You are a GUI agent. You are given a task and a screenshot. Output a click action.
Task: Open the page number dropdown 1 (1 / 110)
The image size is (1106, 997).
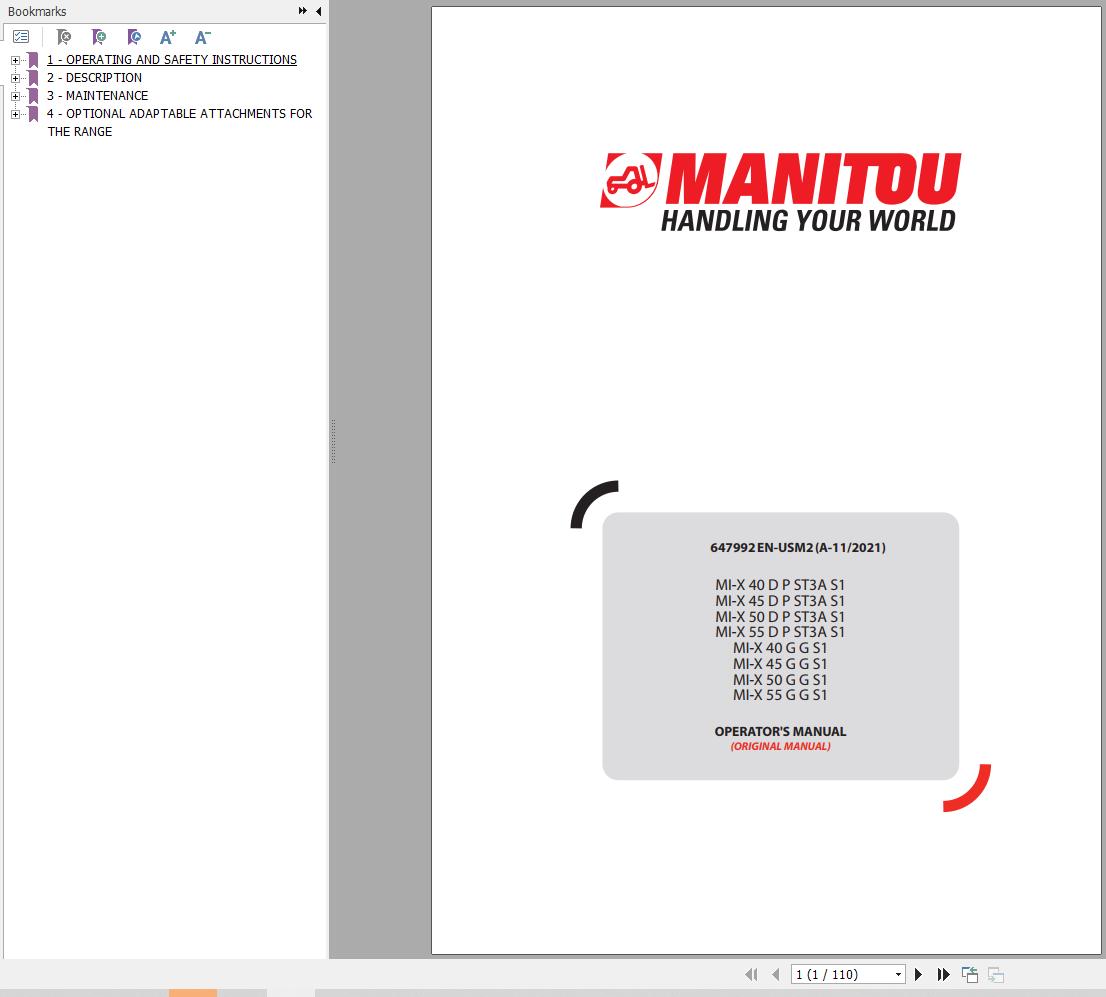point(898,974)
